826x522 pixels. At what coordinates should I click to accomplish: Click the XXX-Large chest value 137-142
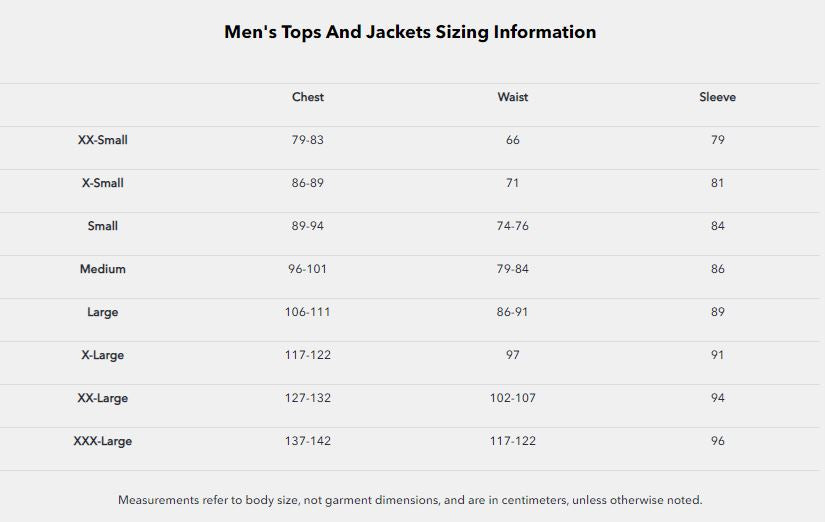tap(308, 441)
